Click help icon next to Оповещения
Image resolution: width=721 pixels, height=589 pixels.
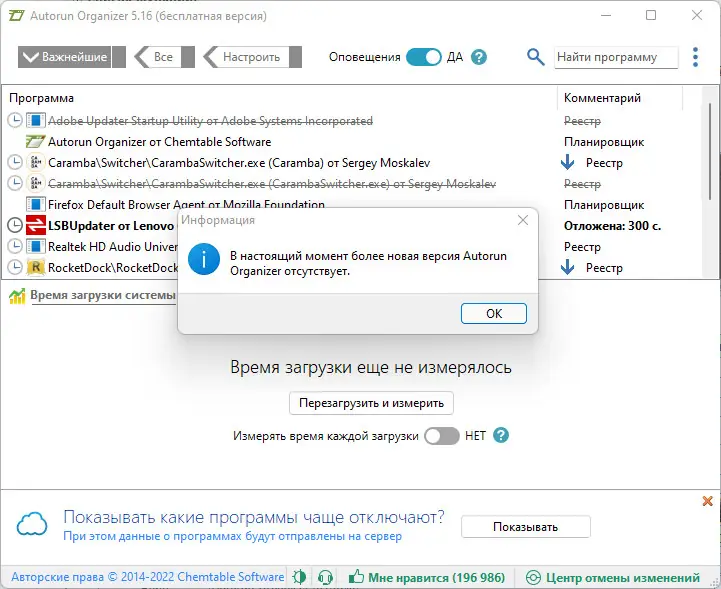[479, 57]
